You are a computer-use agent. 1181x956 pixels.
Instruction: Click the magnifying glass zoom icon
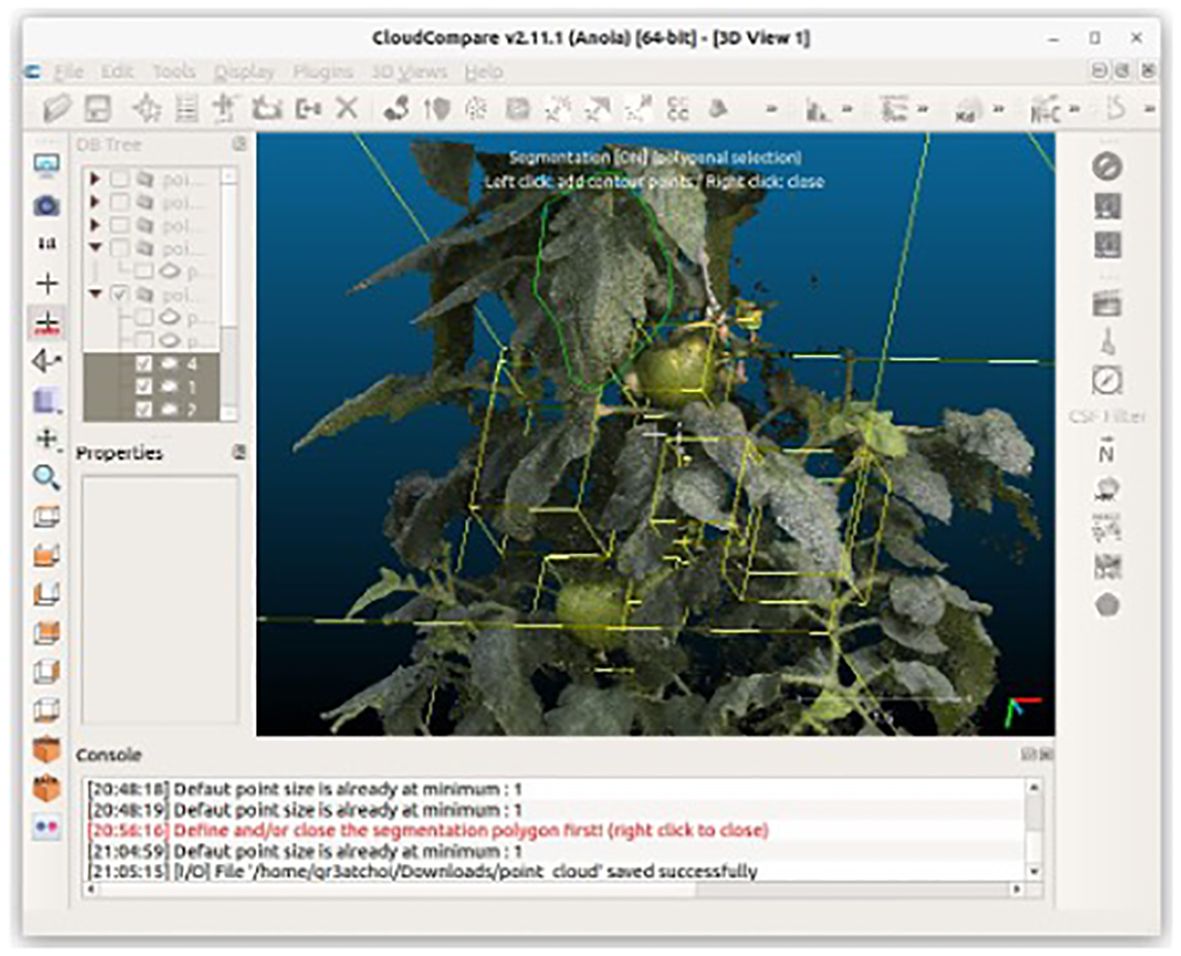click(x=47, y=478)
